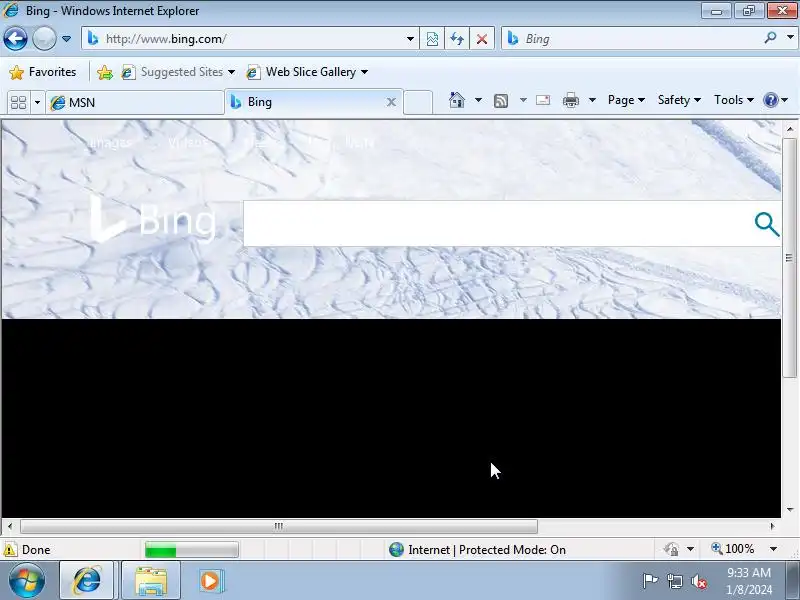Screen dimensions: 800x600
Task: Click Internet Explorer taskbar icon
Action: (87, 580)
